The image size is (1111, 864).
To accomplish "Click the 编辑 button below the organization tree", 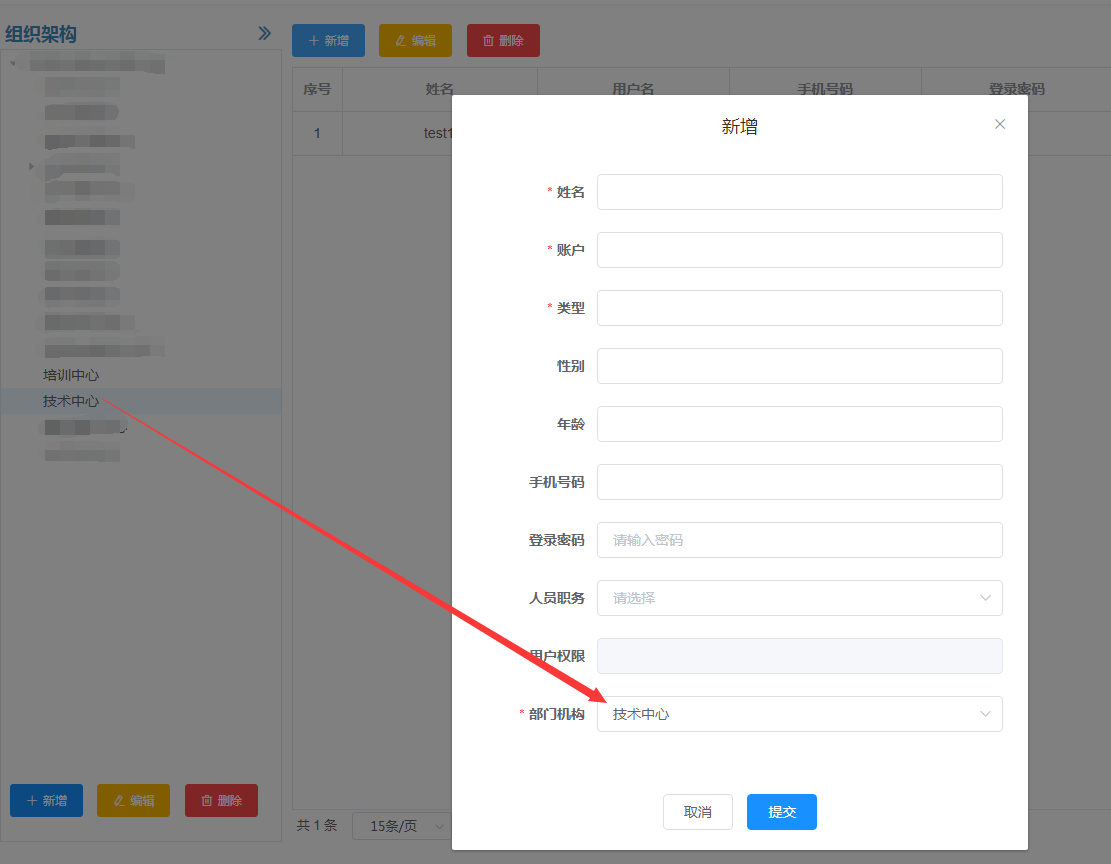I will pos(133,800).
